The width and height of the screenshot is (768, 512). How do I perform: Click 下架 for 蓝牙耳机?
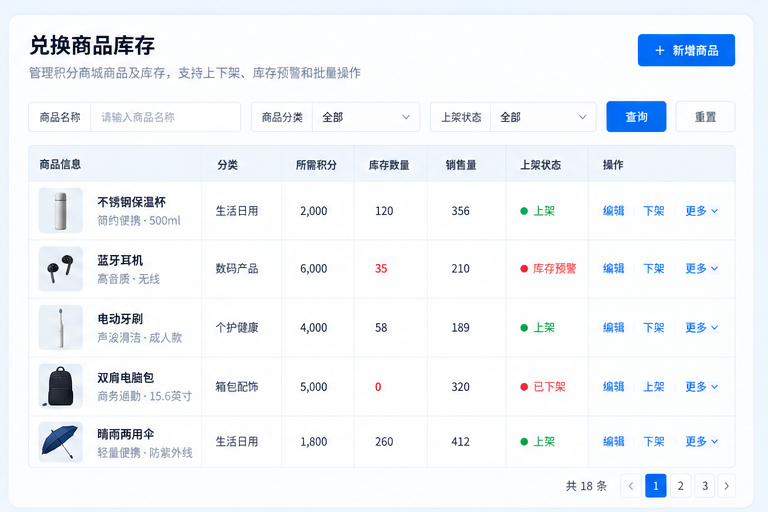pyautogui.click(x=653, y=268)
